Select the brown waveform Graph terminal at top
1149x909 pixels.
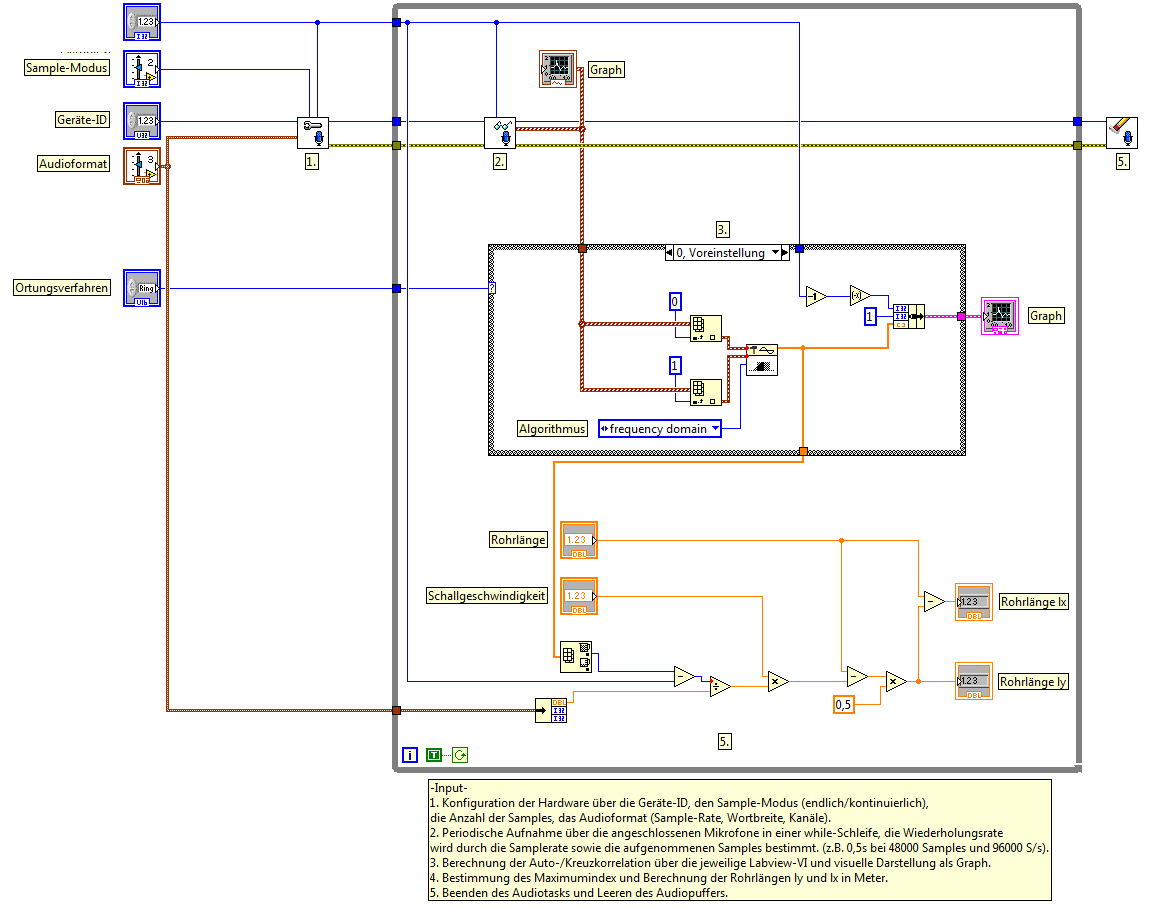[x=558, y=69]
